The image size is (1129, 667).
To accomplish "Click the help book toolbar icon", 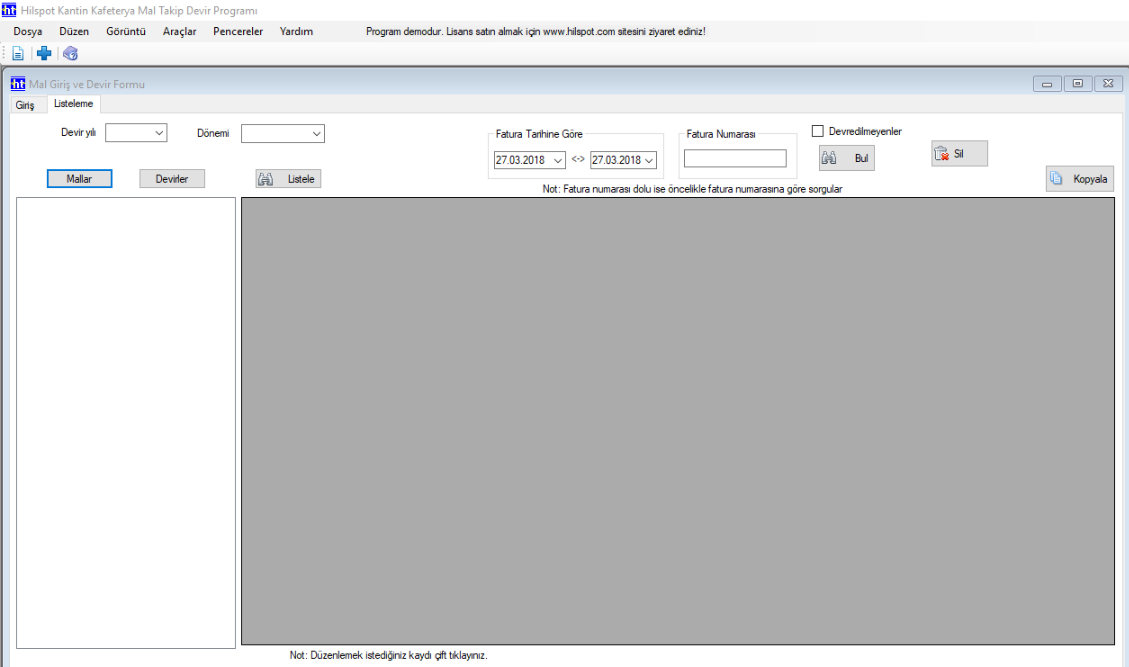I will [x=70, y=54].
